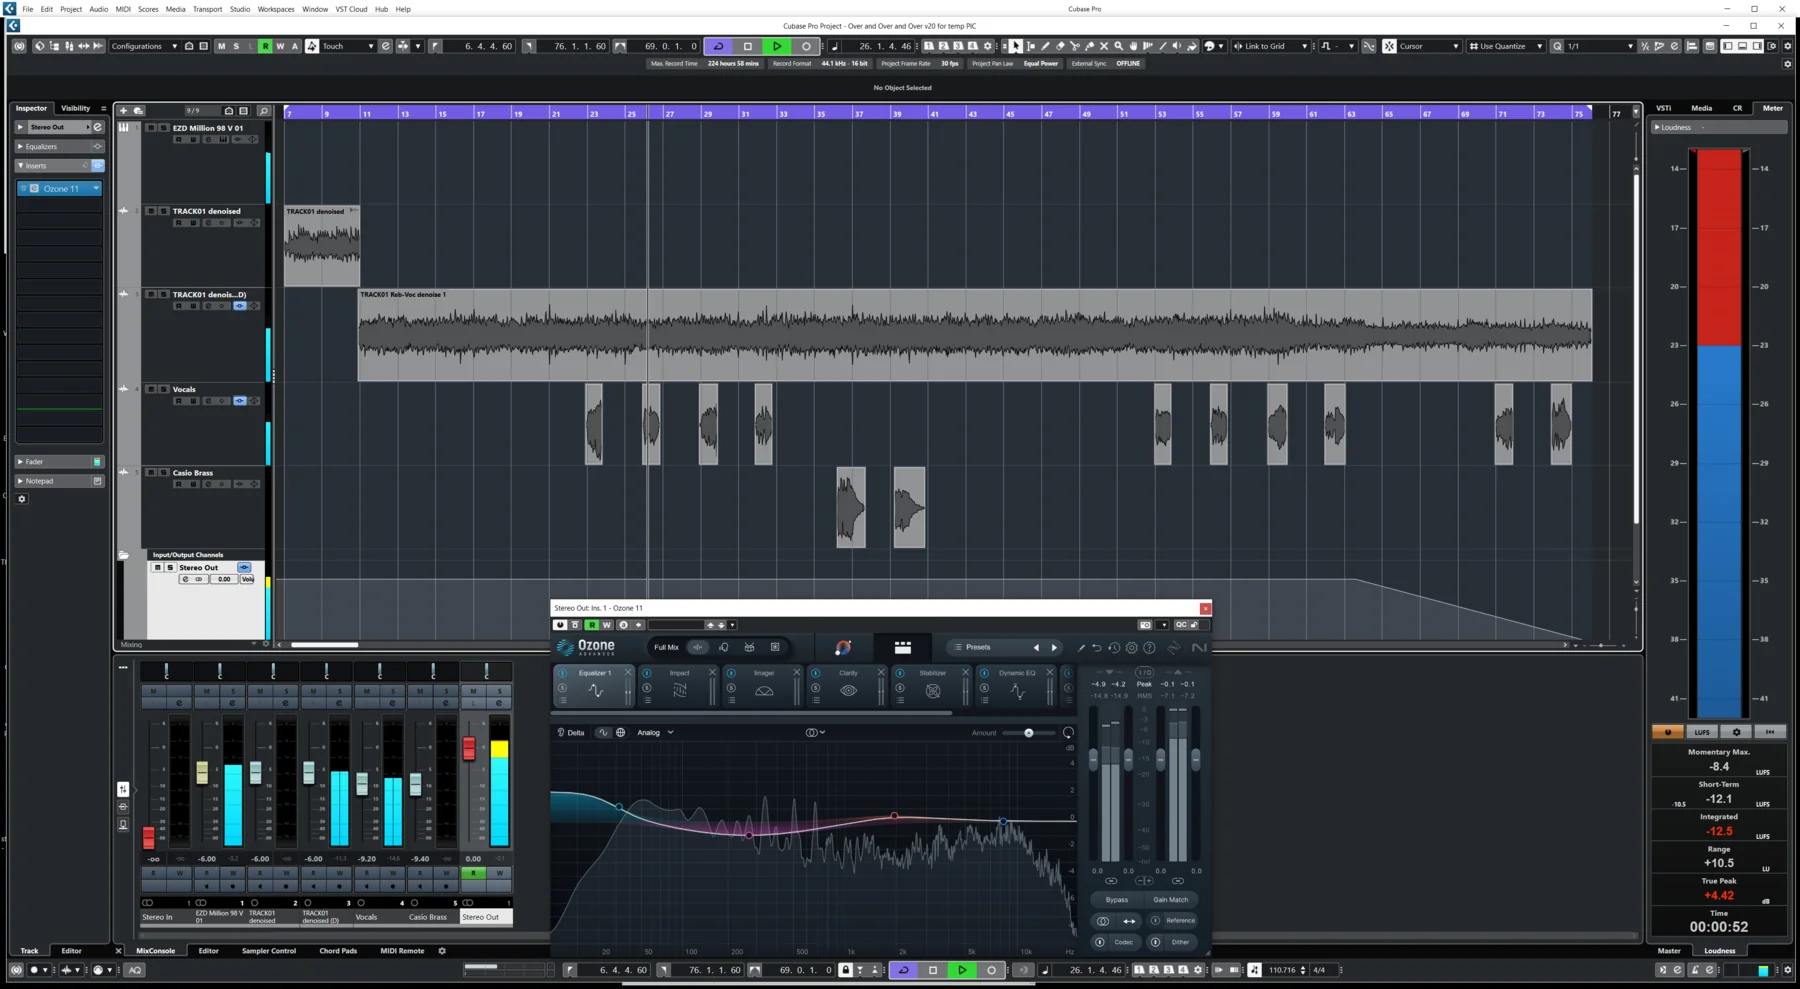Click the Stop button in top transport

click(747, 46)
